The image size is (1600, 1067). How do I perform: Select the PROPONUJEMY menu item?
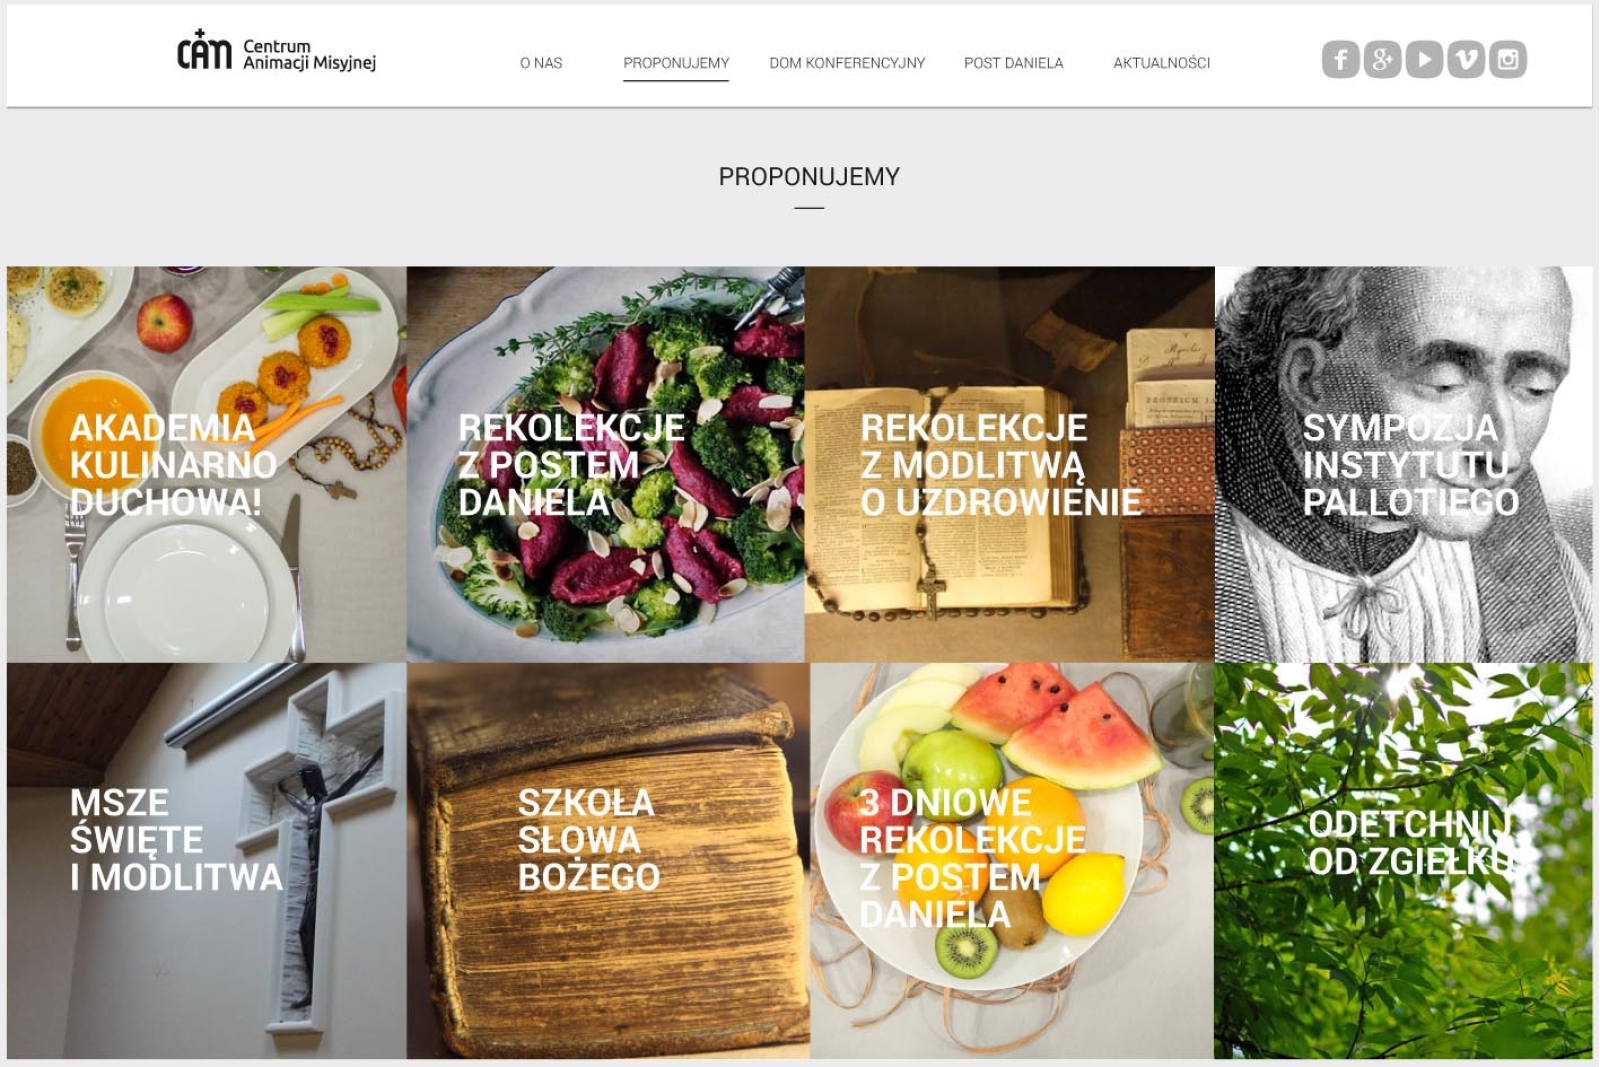(676, 63)
